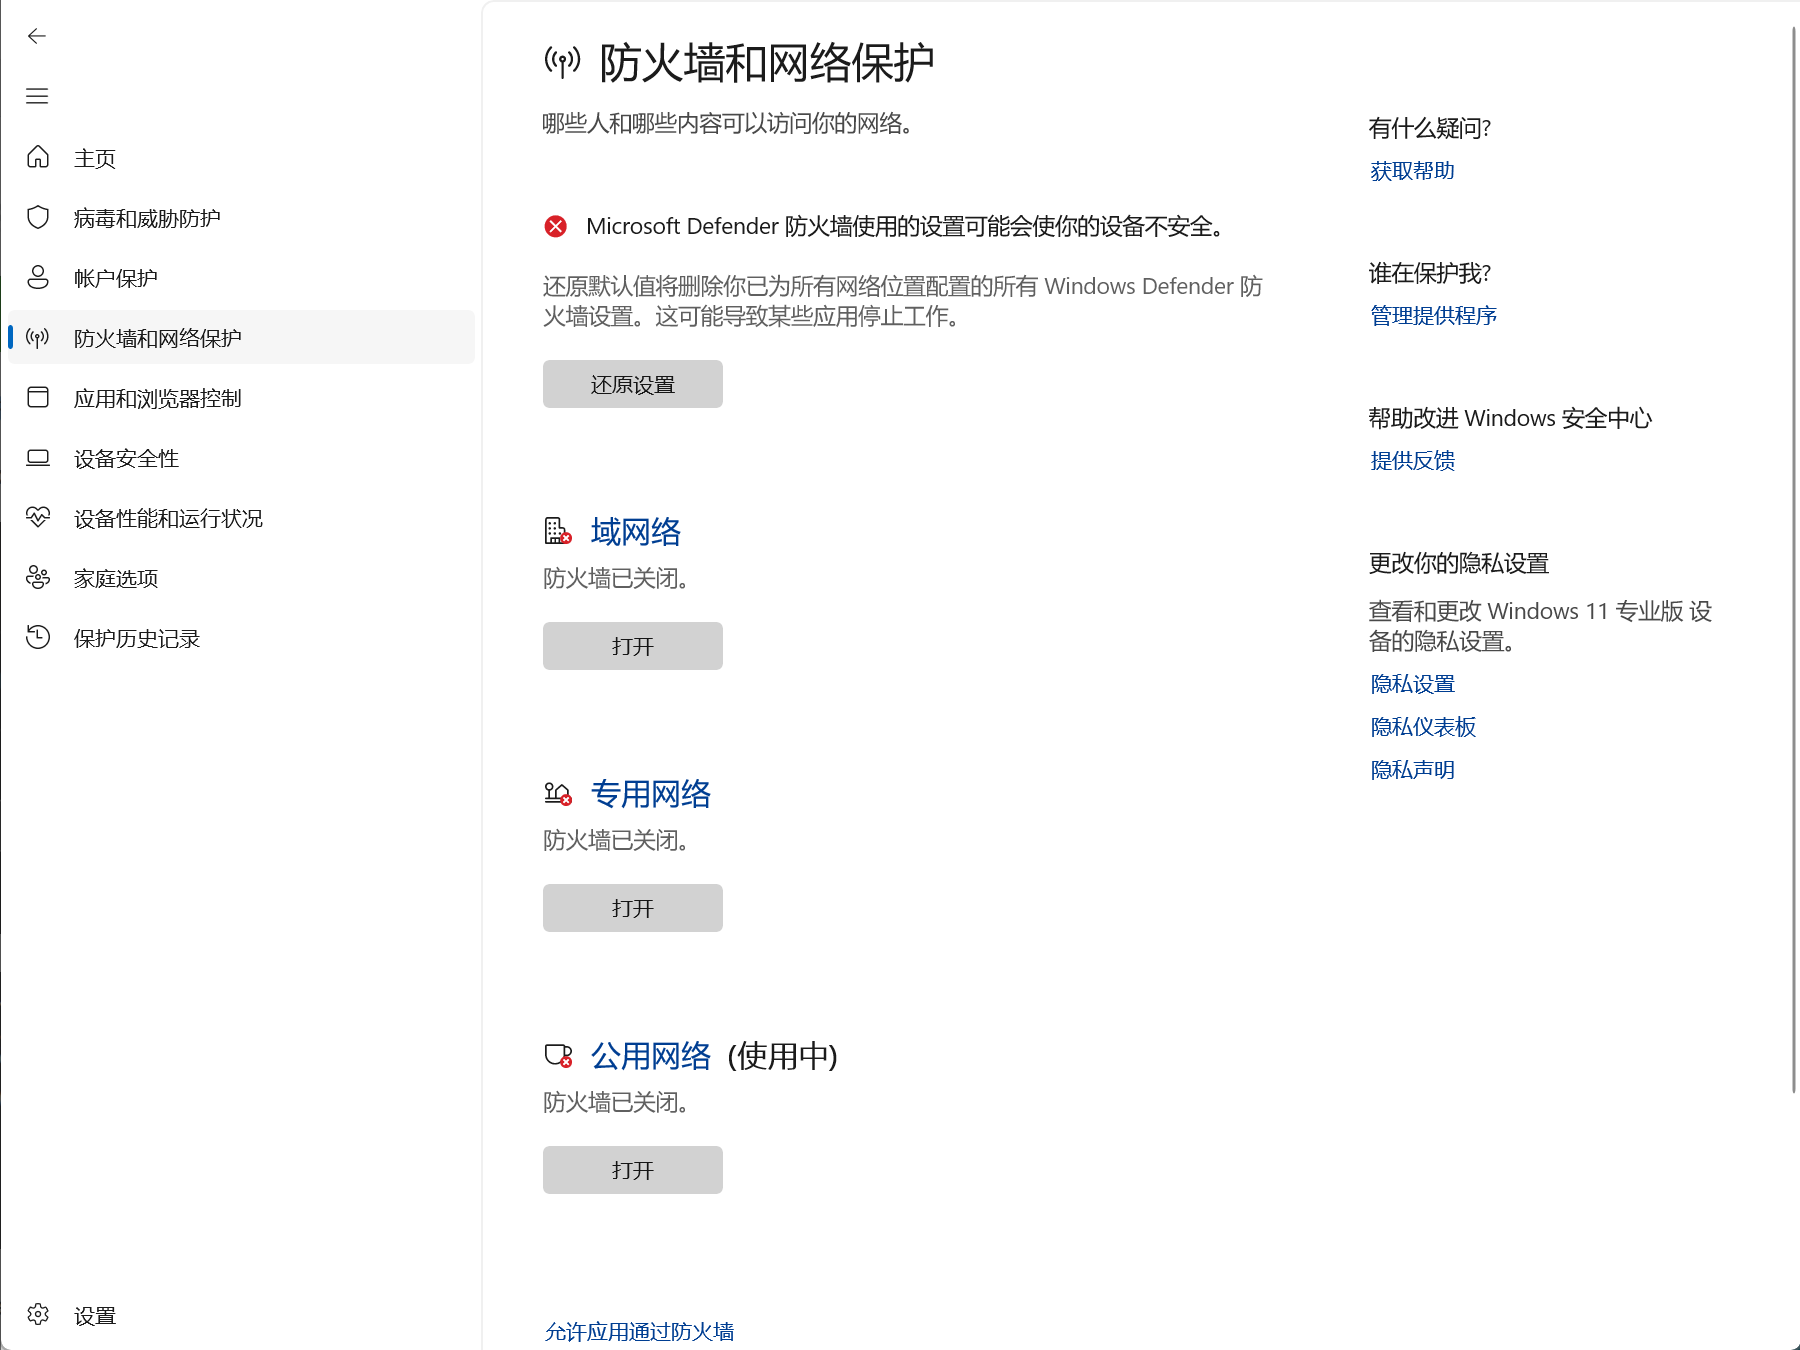Click the 更改你的隐私设置 heading

point(1459,563)
